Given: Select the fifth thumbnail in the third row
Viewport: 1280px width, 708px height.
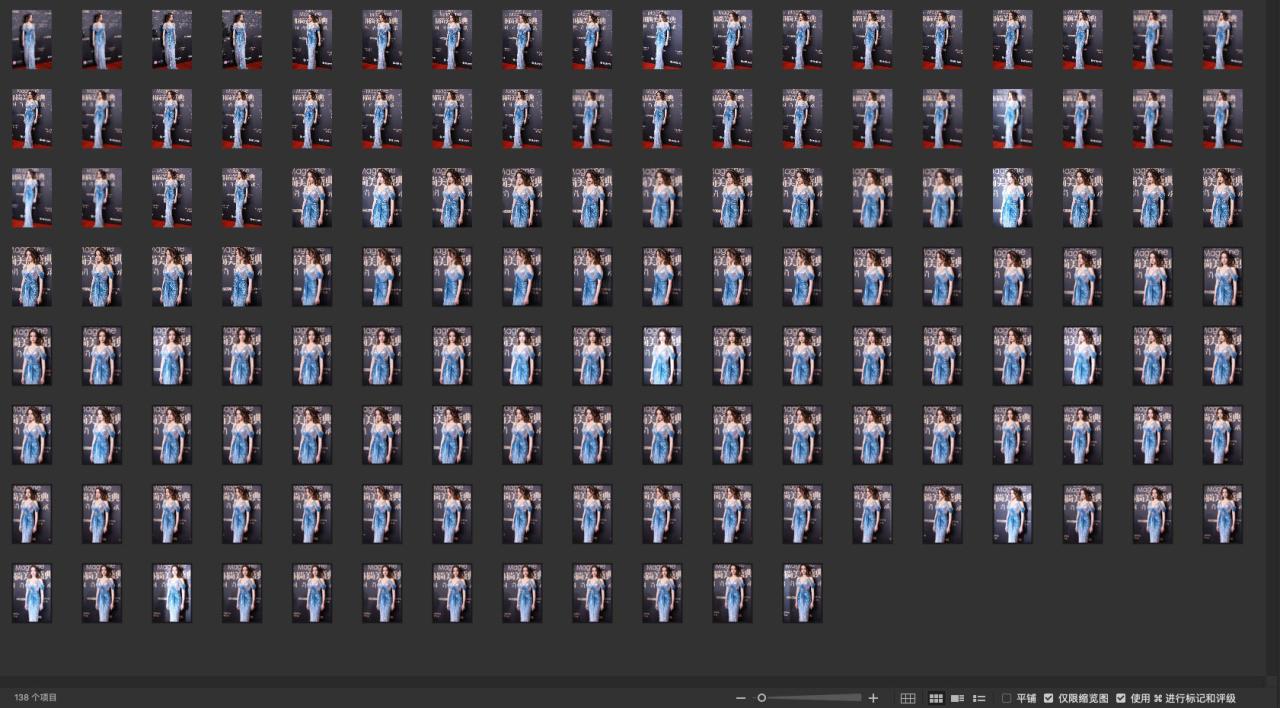Looking at the screenshot, I should tap(312, 197).
